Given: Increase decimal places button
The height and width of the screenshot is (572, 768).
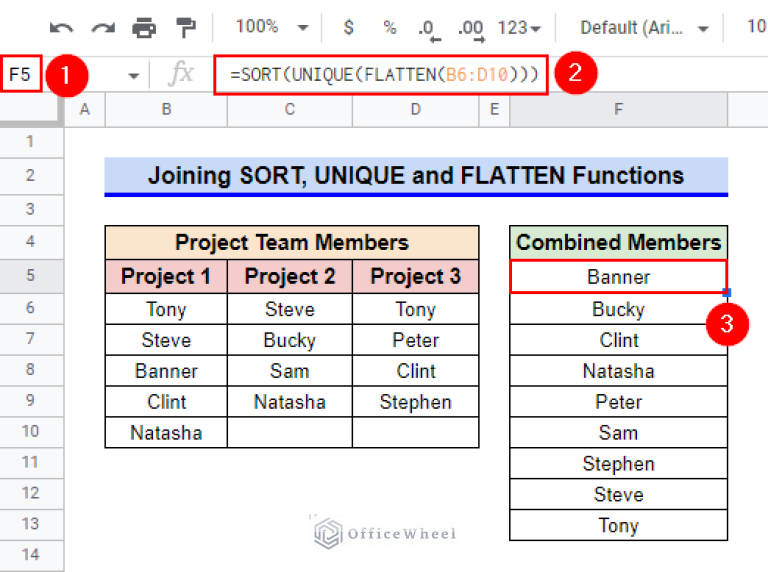Looking at the screenshot, I should pyautogui.click(x=470, y=28).
